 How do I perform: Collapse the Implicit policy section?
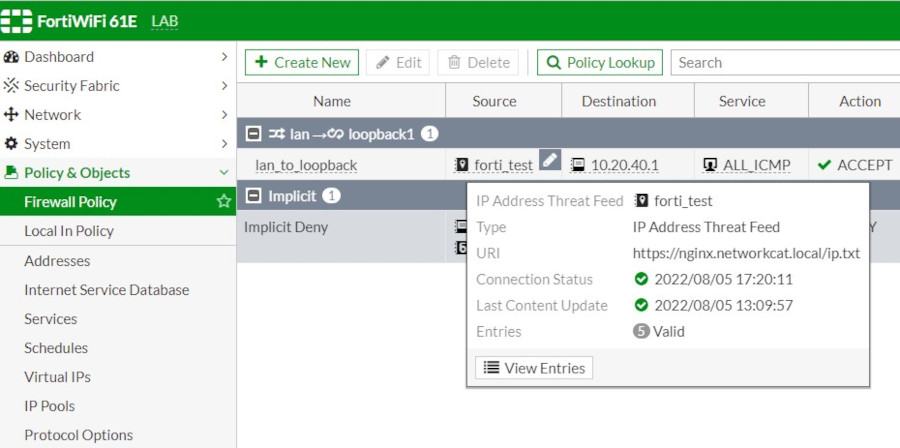253,196
